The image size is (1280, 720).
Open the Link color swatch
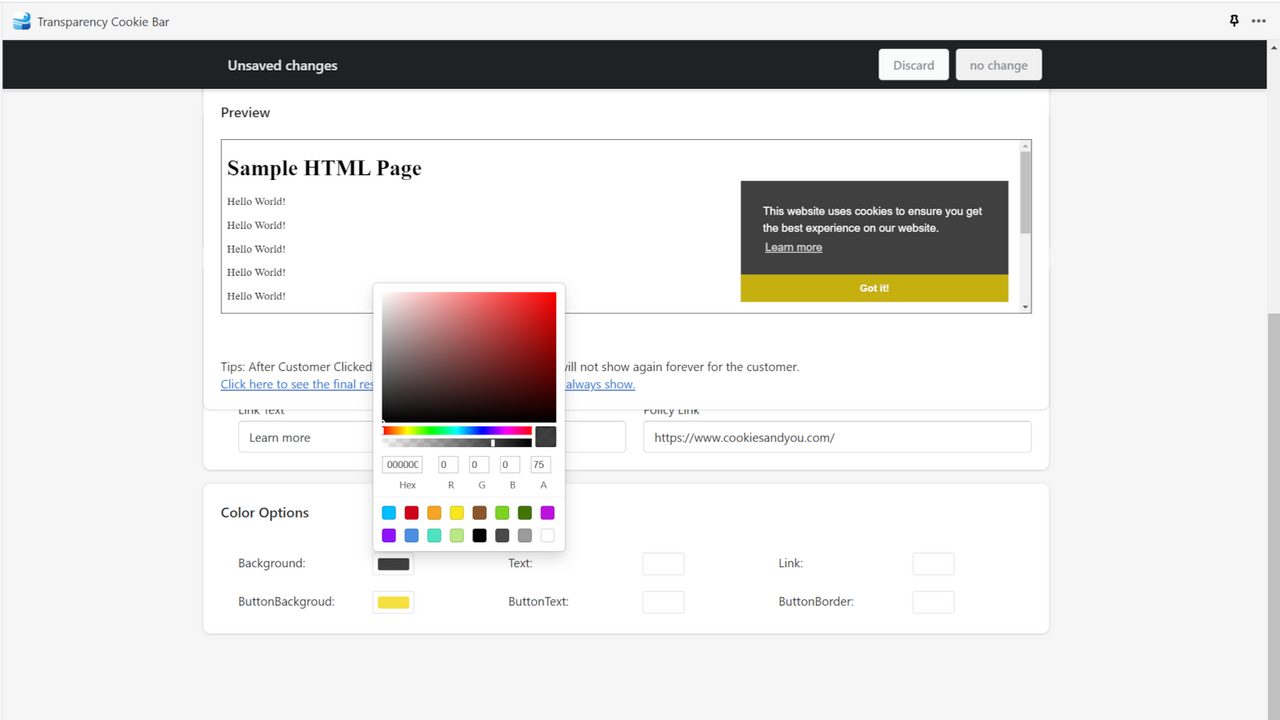coord(933,564)
